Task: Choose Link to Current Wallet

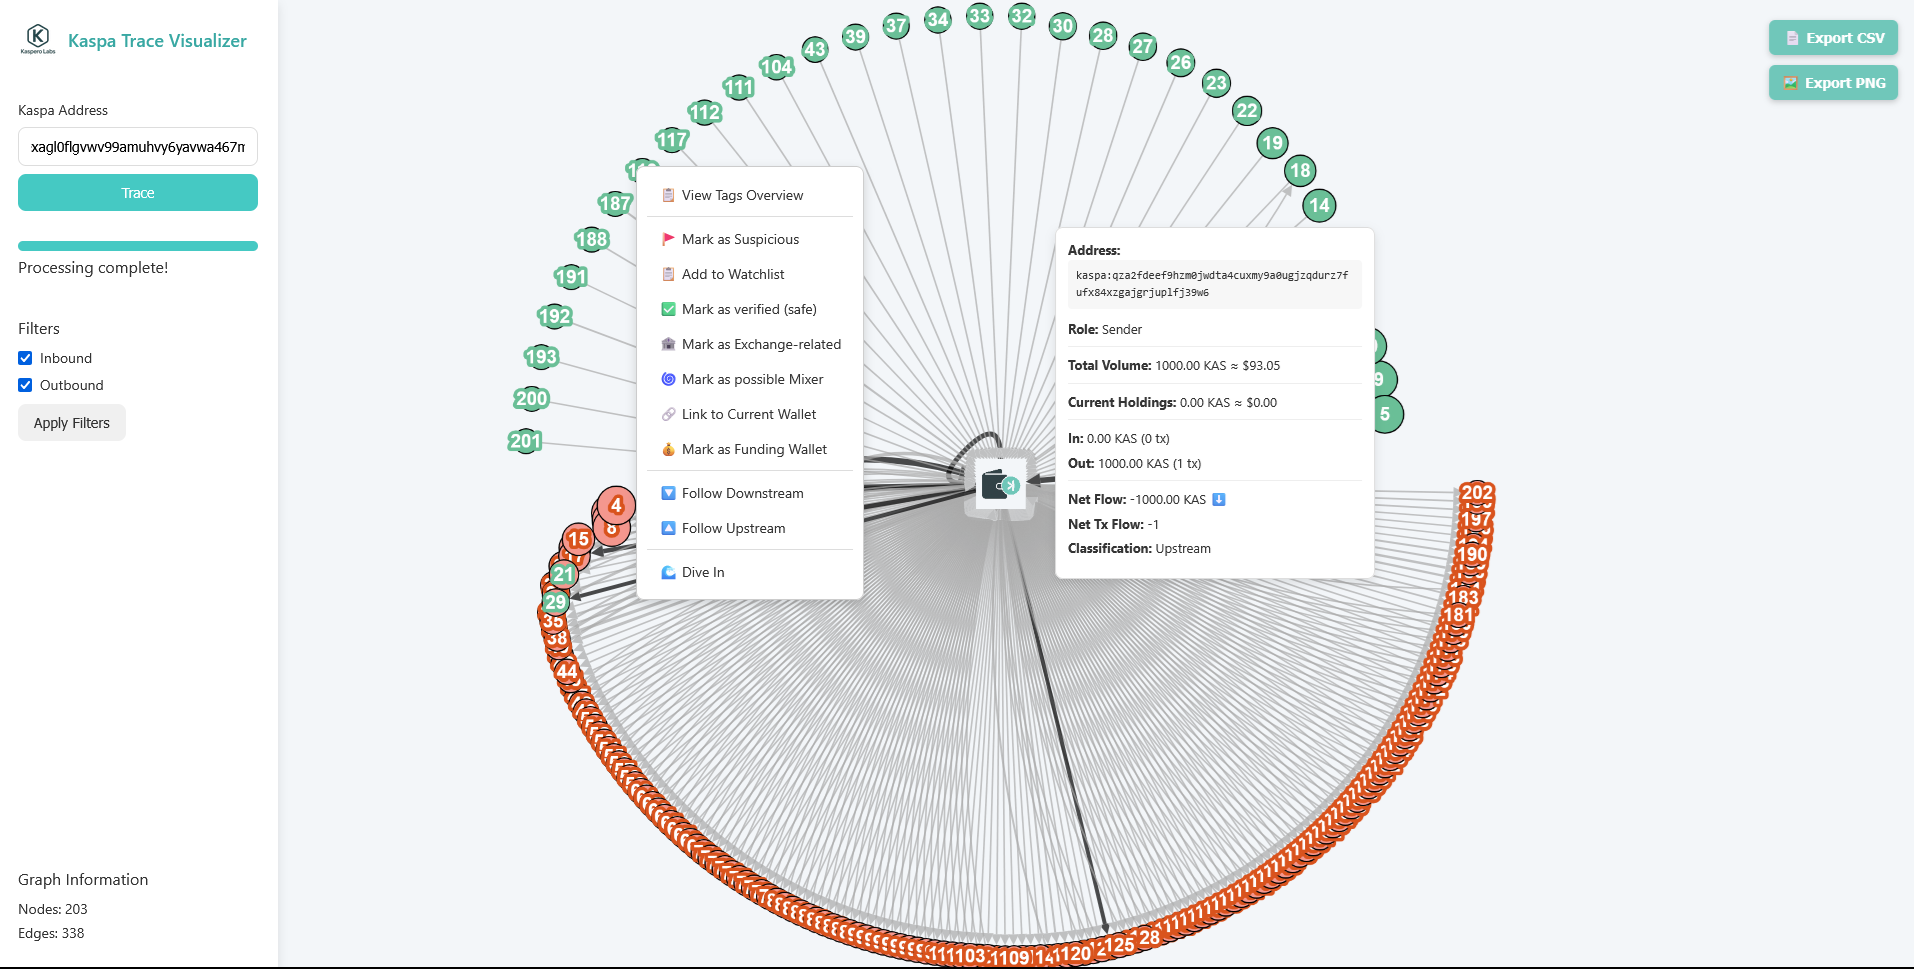Action: tap(750, 414)
